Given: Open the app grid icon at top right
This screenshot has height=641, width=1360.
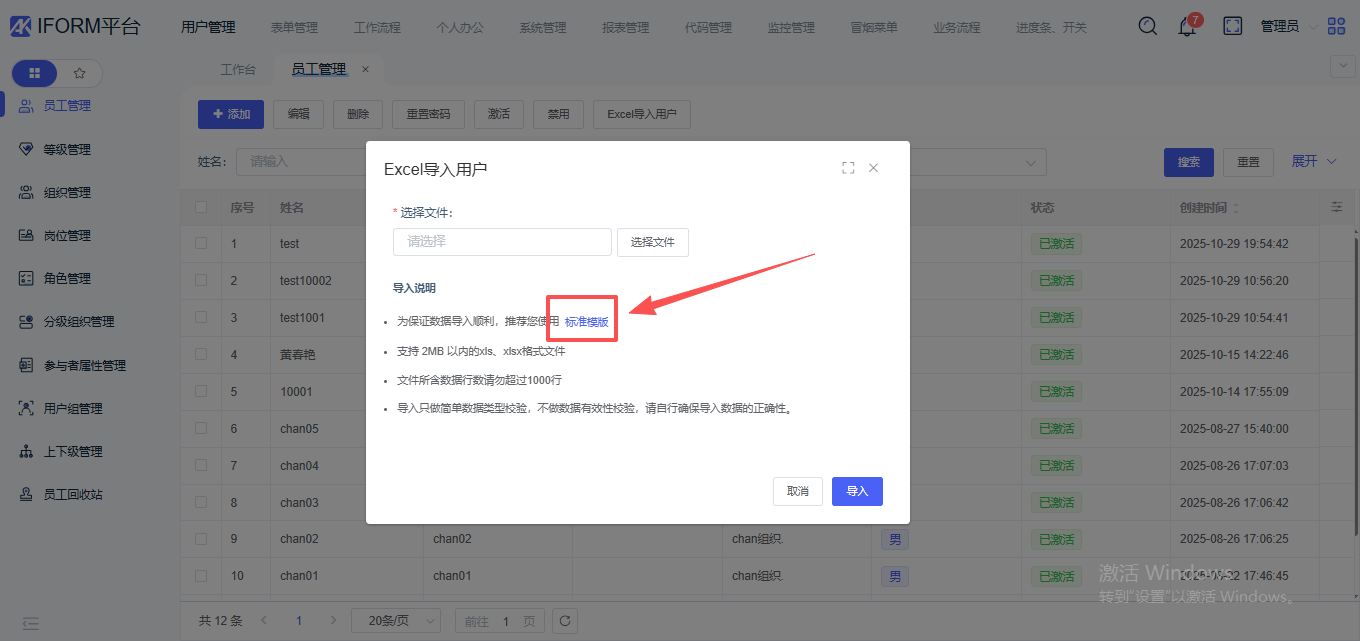Looking at the screenshot, I should point(1336,26).
